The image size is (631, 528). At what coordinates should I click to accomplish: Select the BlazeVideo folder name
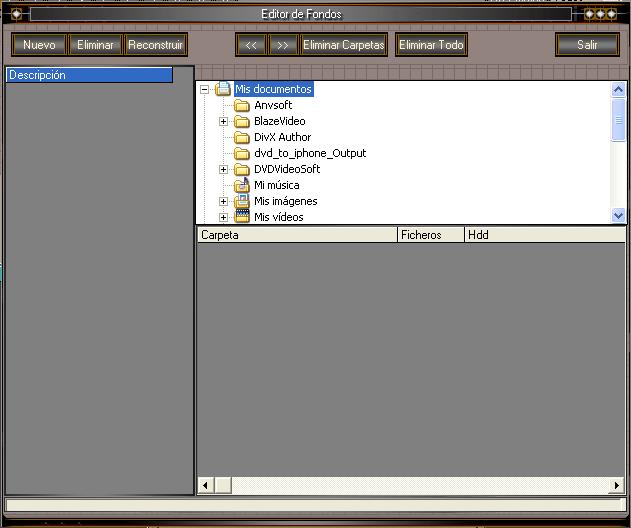click(280, 121)
